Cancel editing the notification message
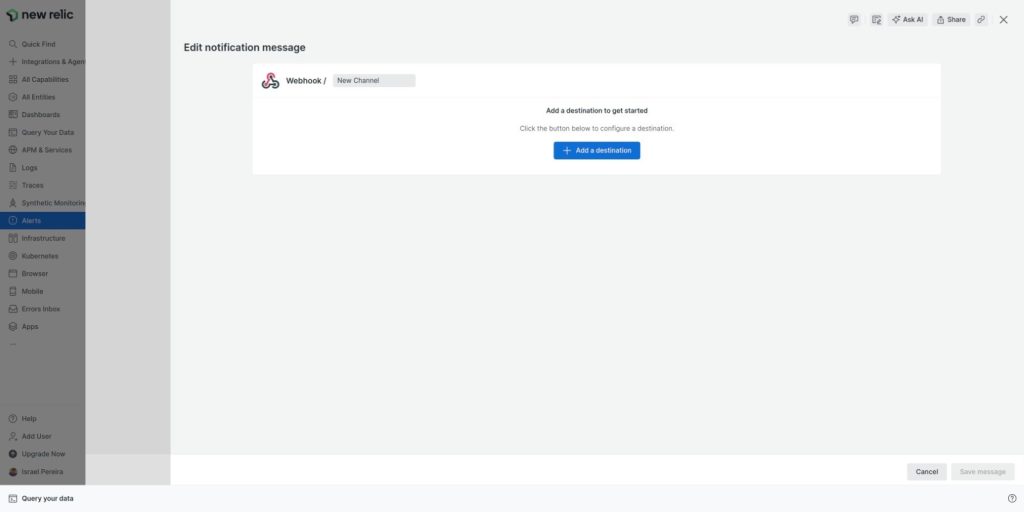This screenshot has width=1024, height=512. (926, 471)
